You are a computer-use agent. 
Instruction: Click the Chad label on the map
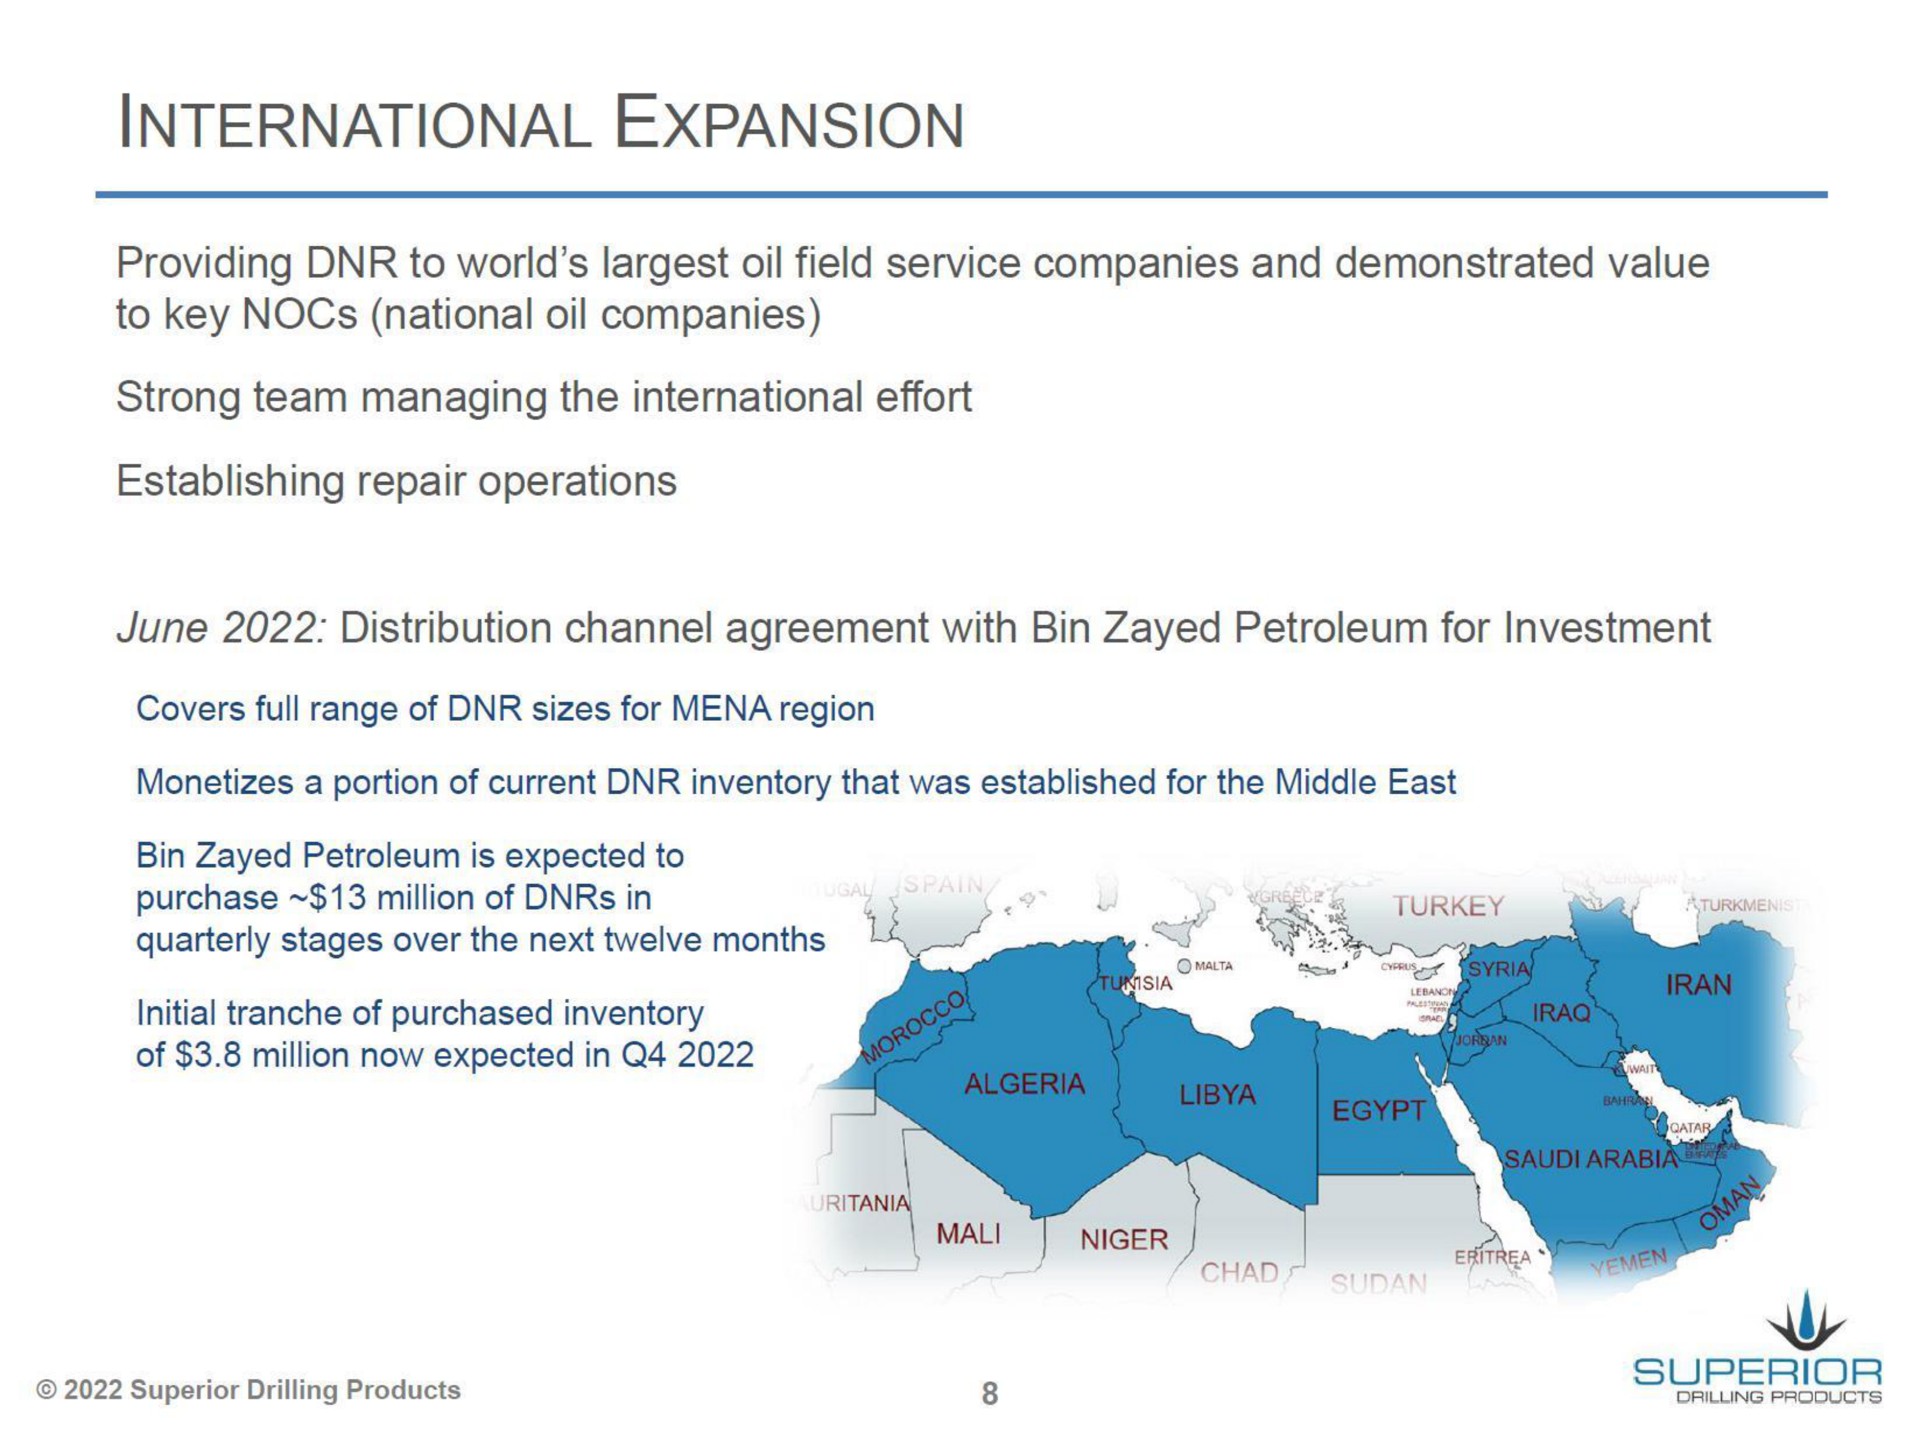click(x=1239, y=1273)
